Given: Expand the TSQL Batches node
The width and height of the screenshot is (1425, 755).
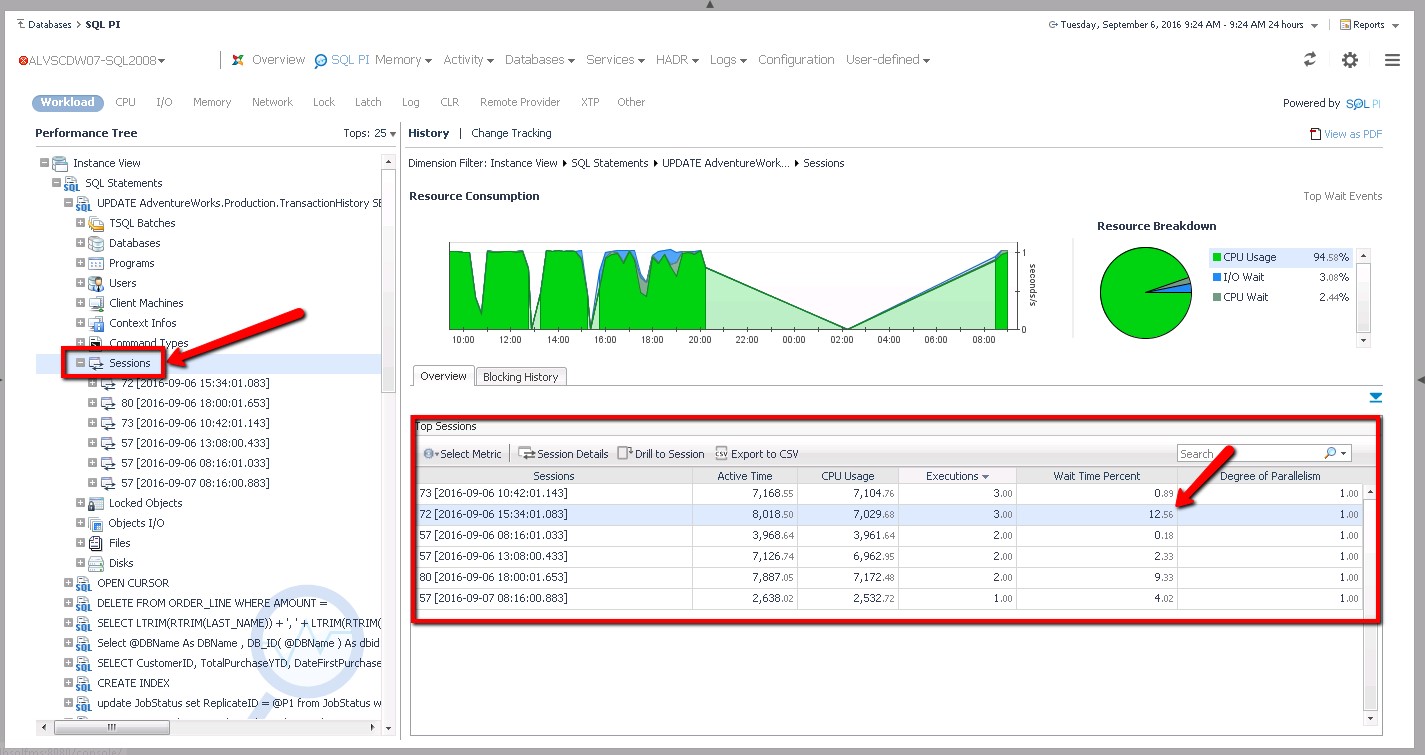Looking at the screenshot, I should [81, 223].
